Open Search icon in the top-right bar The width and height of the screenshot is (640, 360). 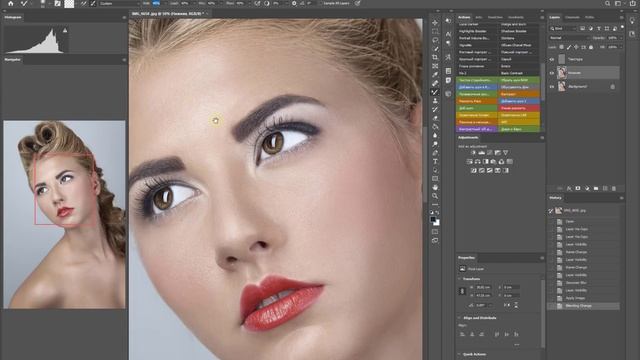pyautogui.click(x=607, y=3)
